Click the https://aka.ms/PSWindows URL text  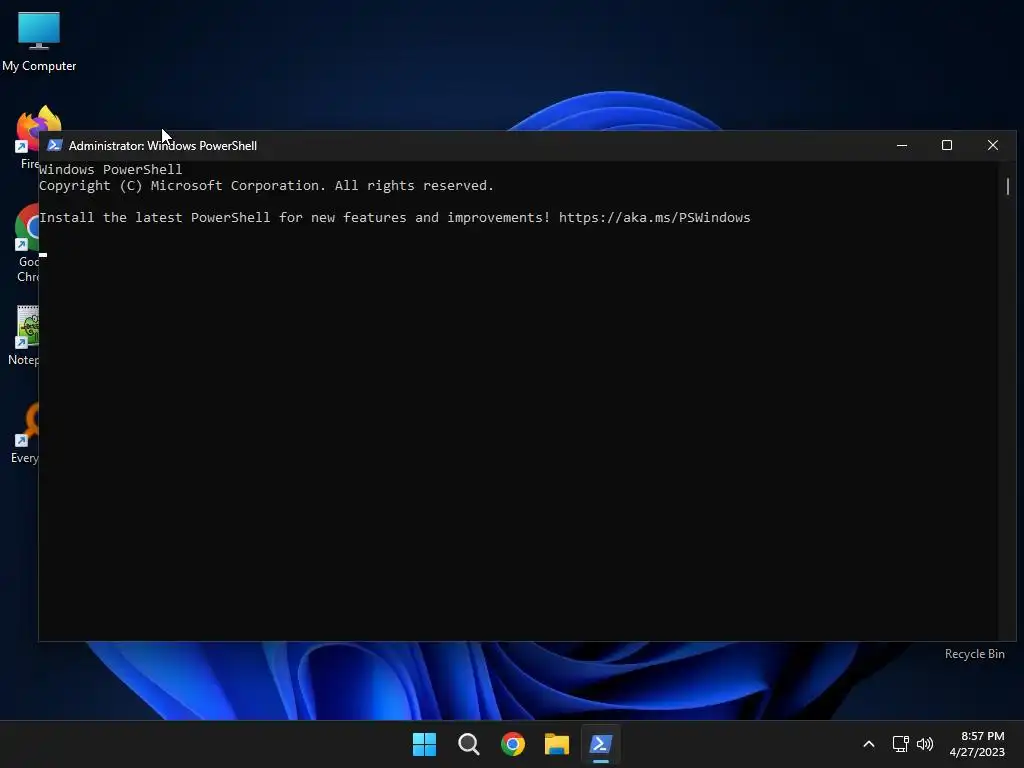654,217
